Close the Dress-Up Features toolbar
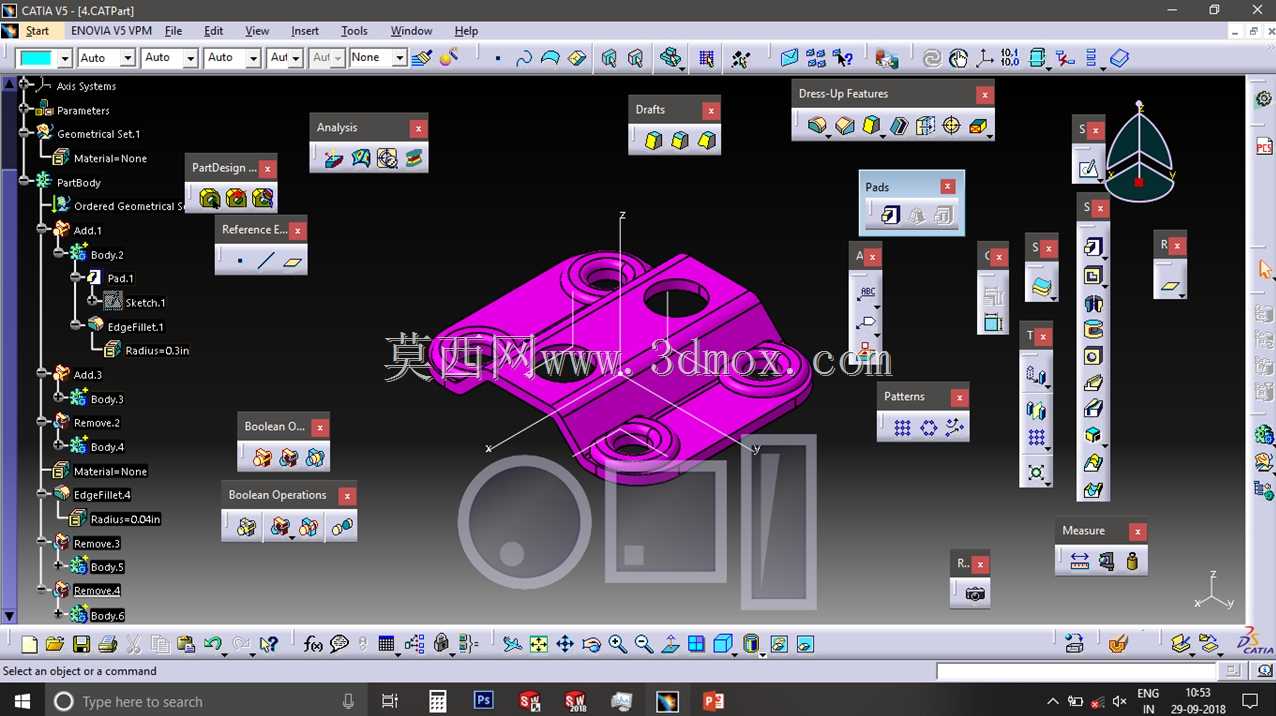 [x=985, y=95]
